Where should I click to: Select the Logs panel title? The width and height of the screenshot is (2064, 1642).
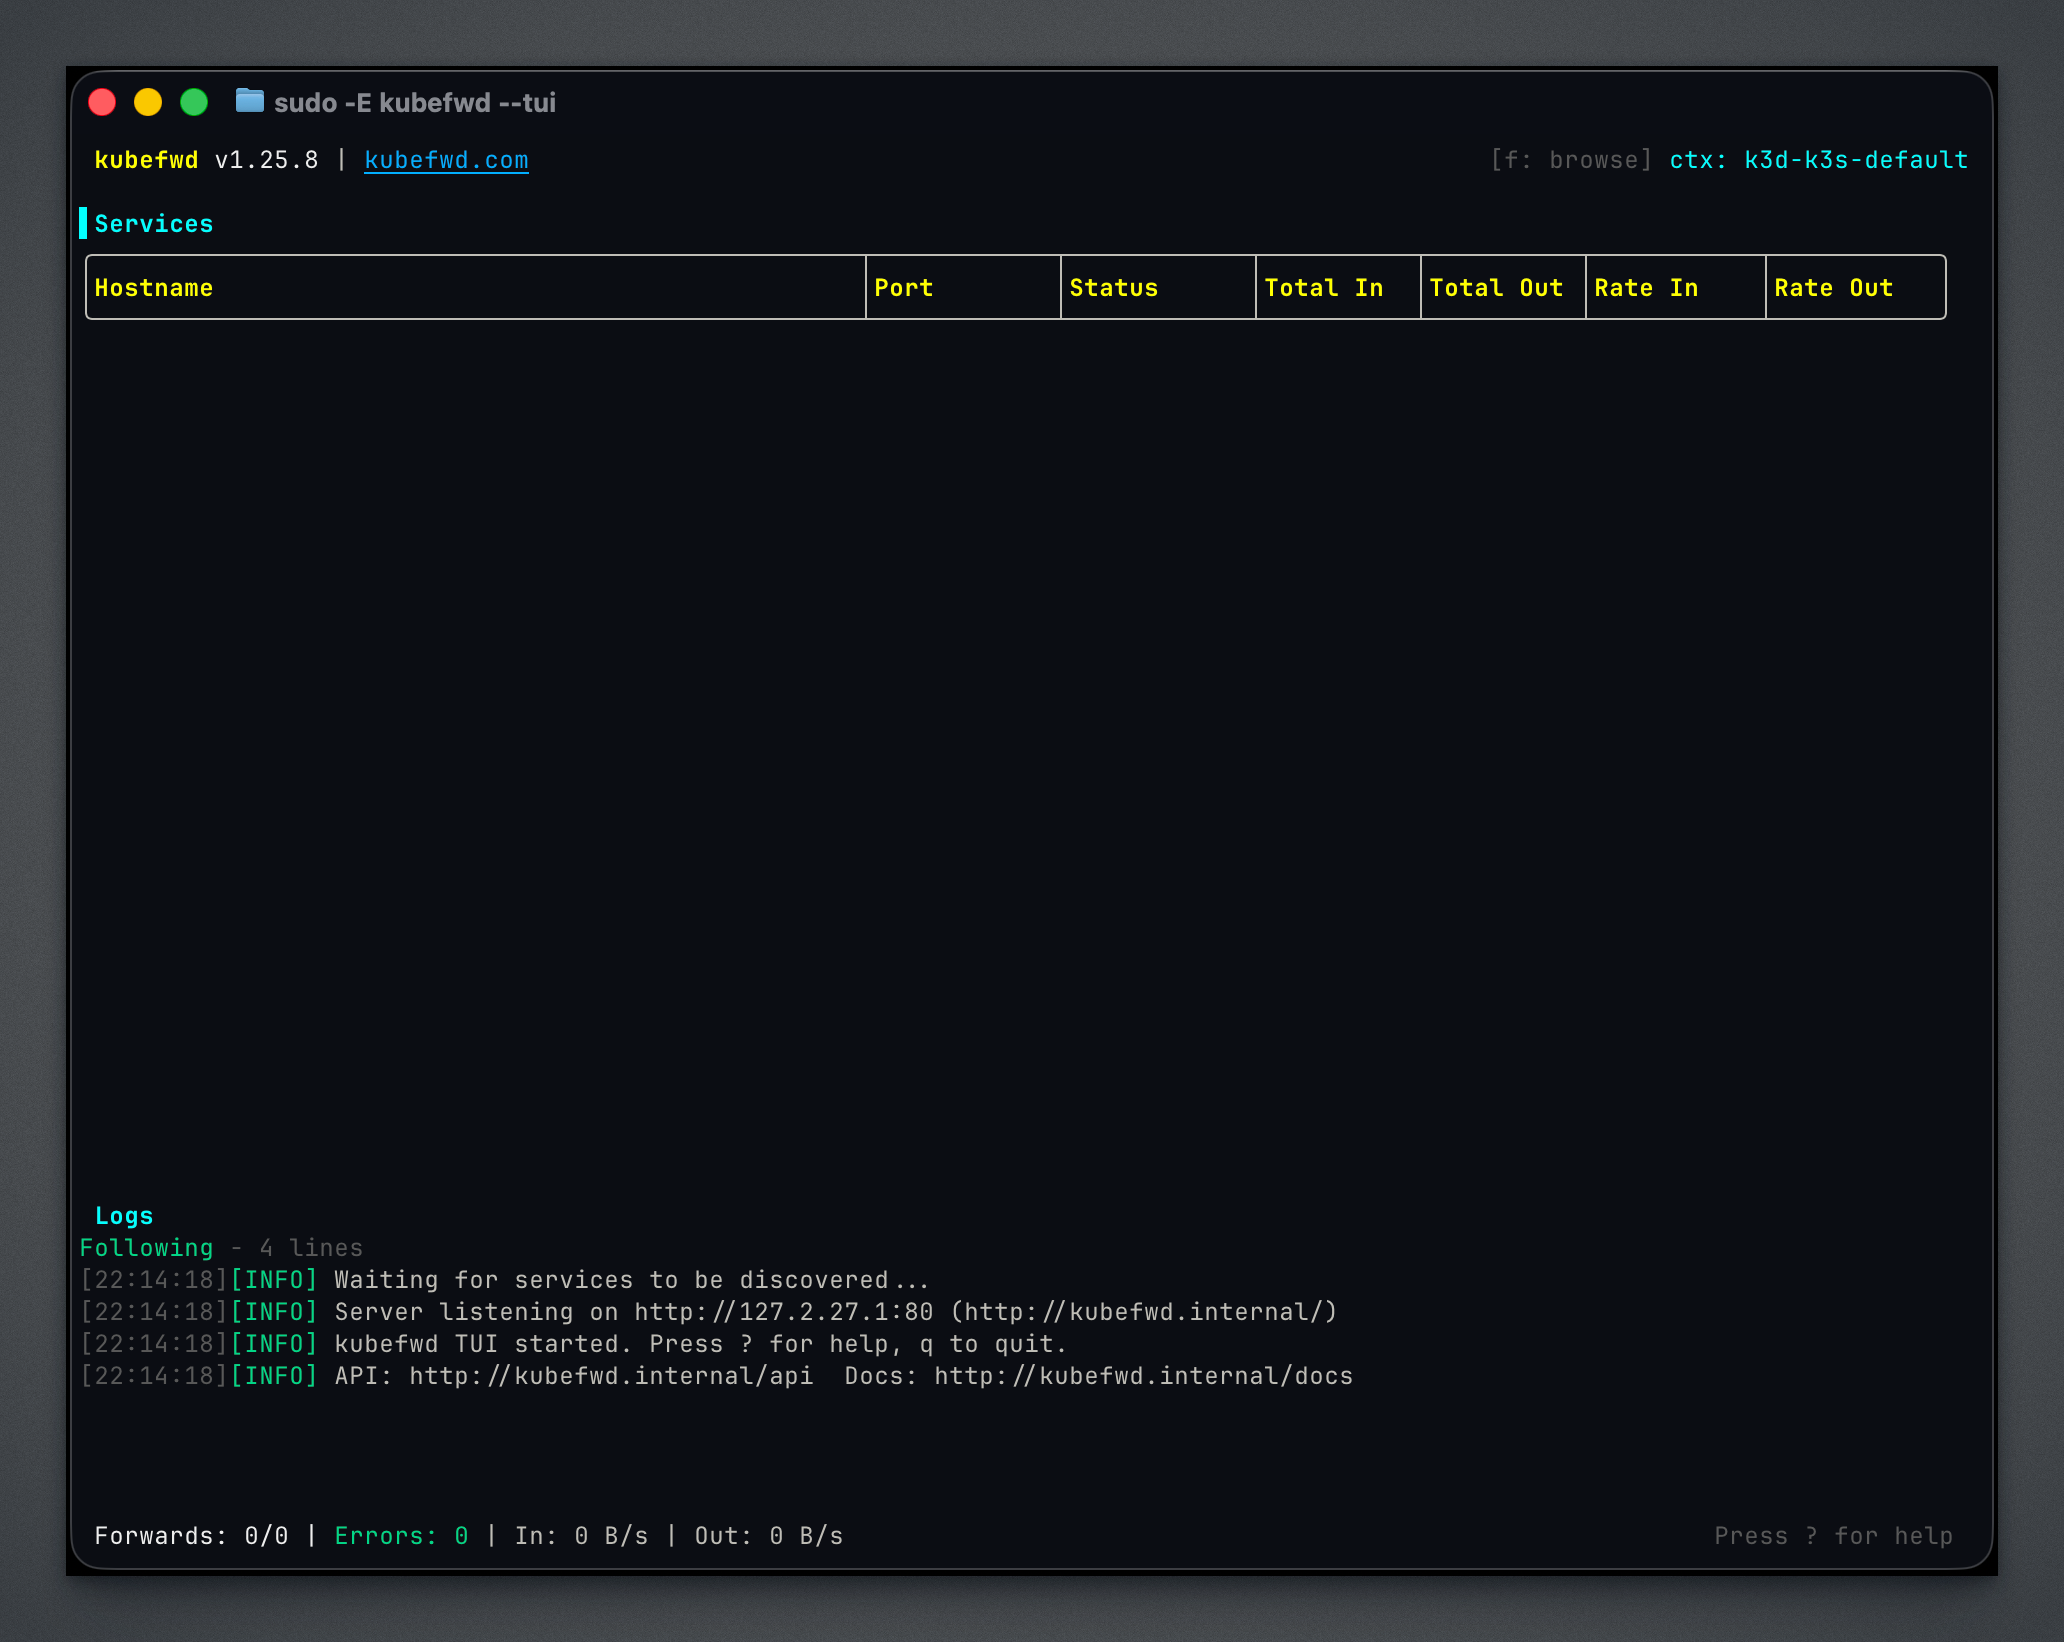[124, 1215]
